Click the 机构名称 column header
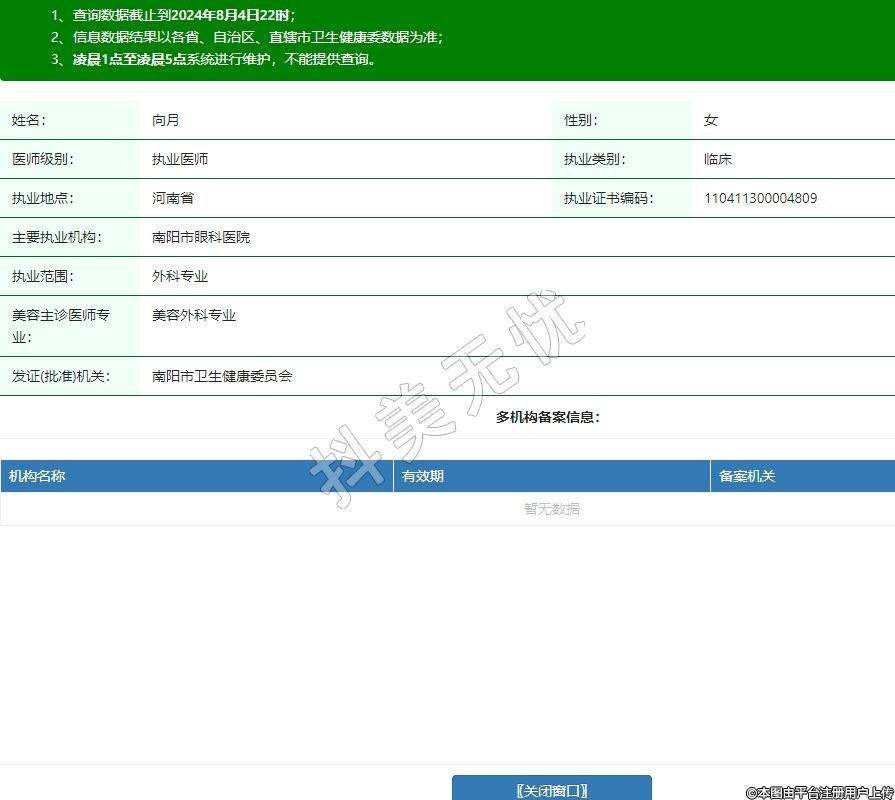Screen dimensions: 895x800 coord(38,476)
